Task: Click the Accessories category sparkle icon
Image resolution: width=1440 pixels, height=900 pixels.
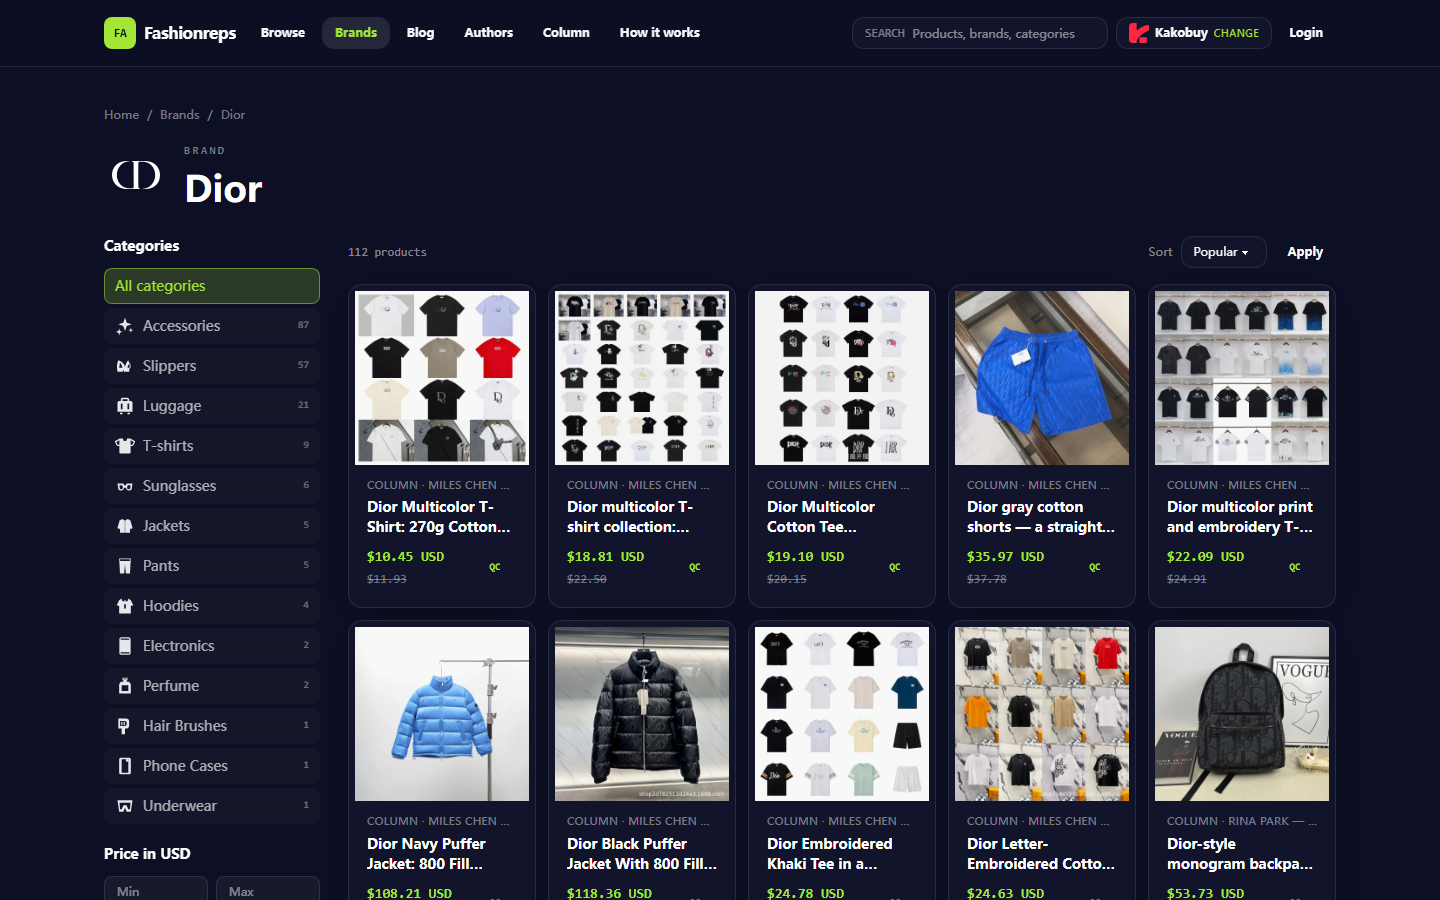Action: pyautogui.click(x=125, y=326)
